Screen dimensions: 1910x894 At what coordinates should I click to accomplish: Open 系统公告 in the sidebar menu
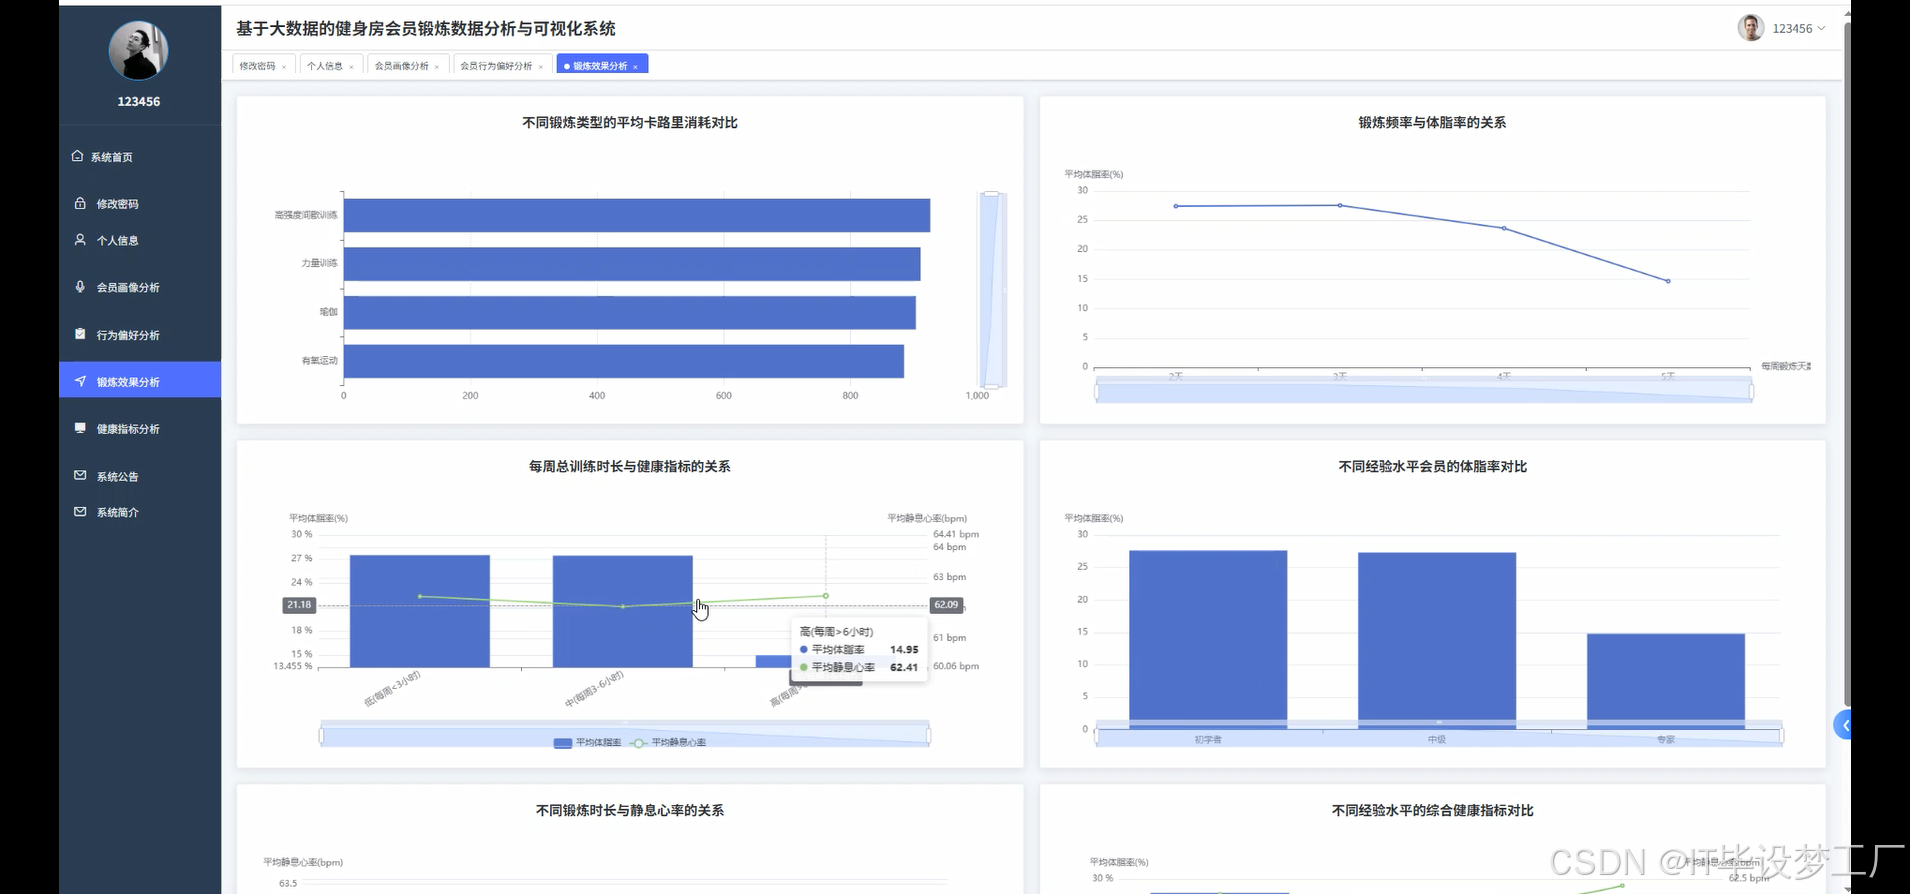click(140, 476)
